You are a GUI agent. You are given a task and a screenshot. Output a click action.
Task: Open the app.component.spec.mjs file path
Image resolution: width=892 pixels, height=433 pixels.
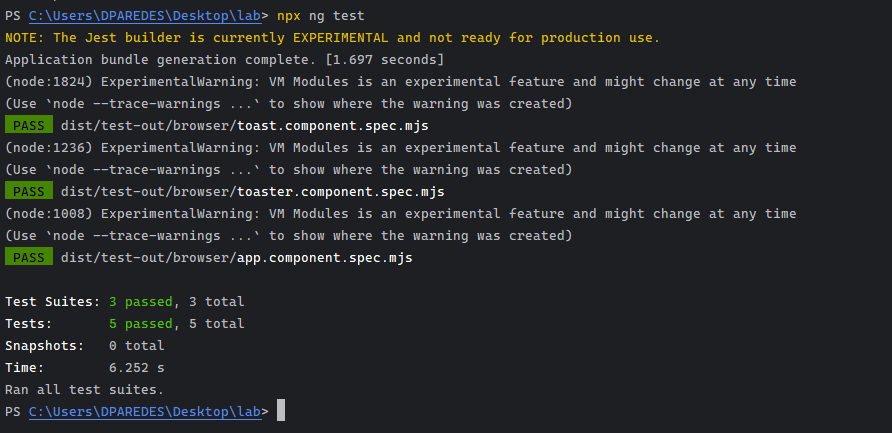(236, 258)
